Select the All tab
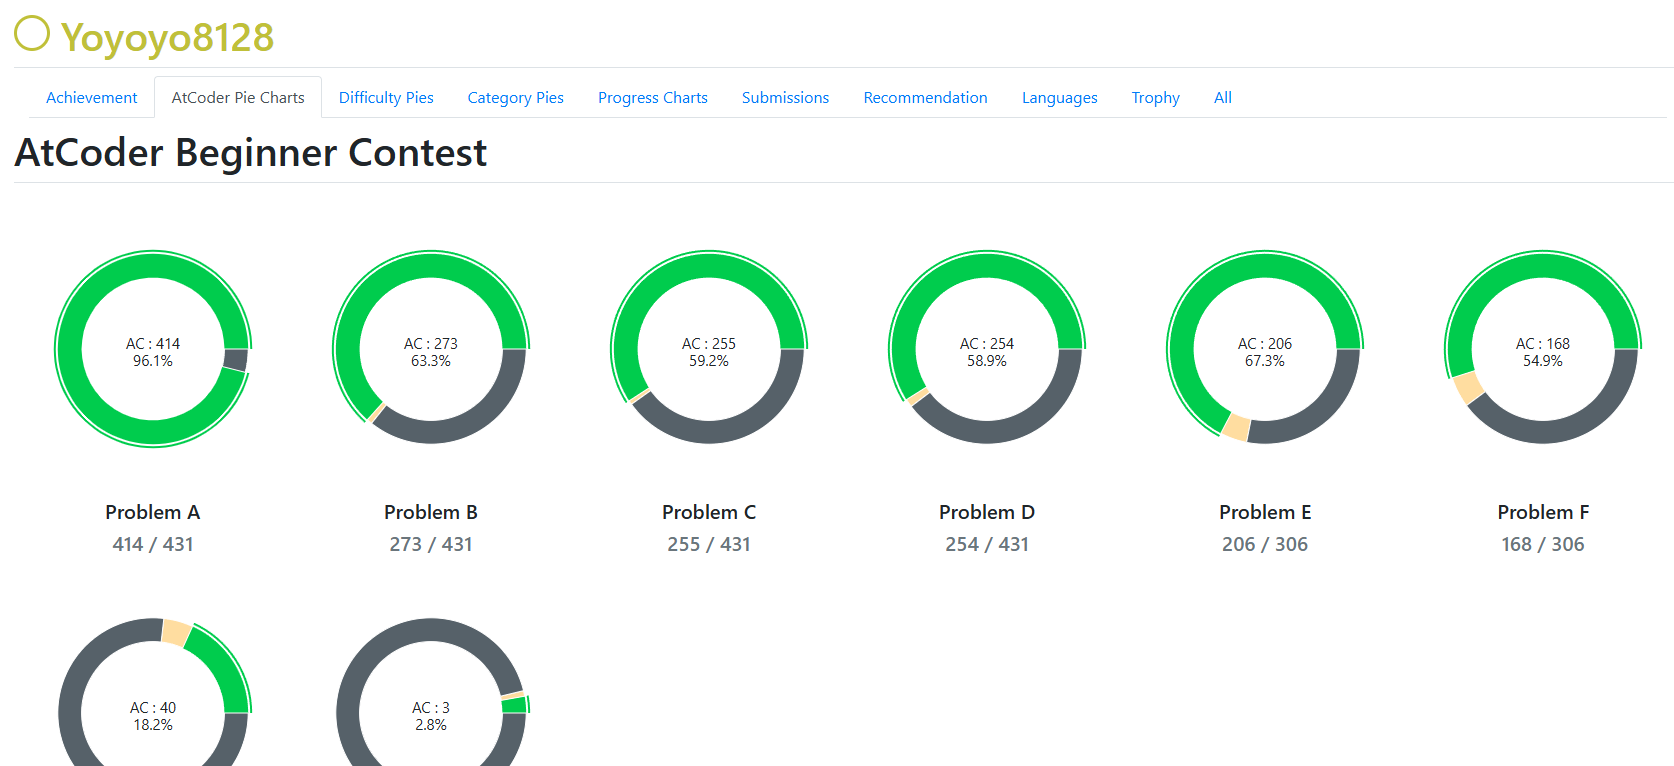 (1222, 98)
